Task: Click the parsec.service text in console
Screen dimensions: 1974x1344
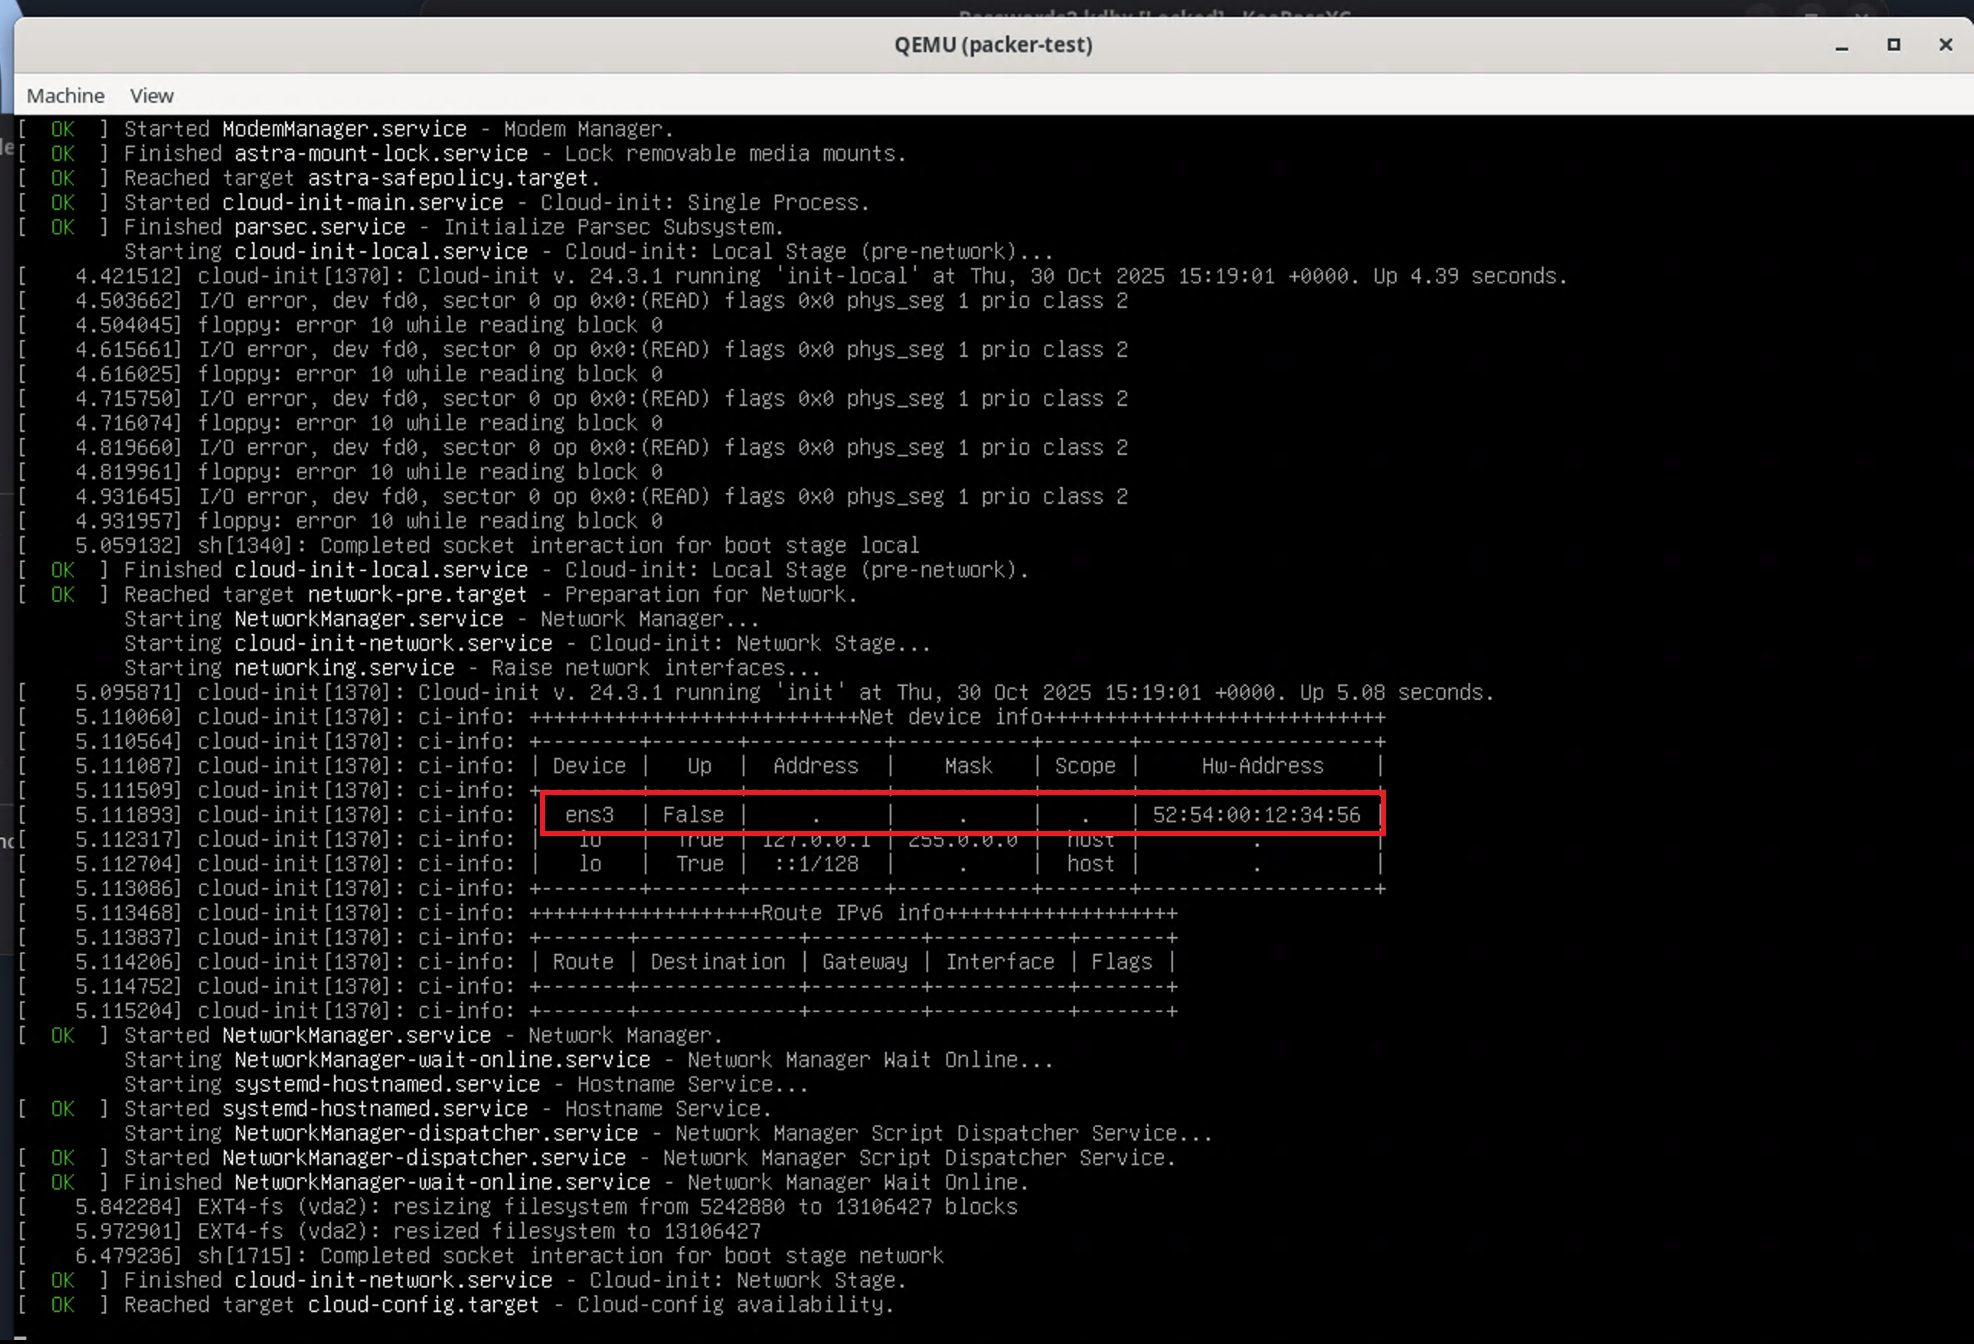Action: point(319,227)
